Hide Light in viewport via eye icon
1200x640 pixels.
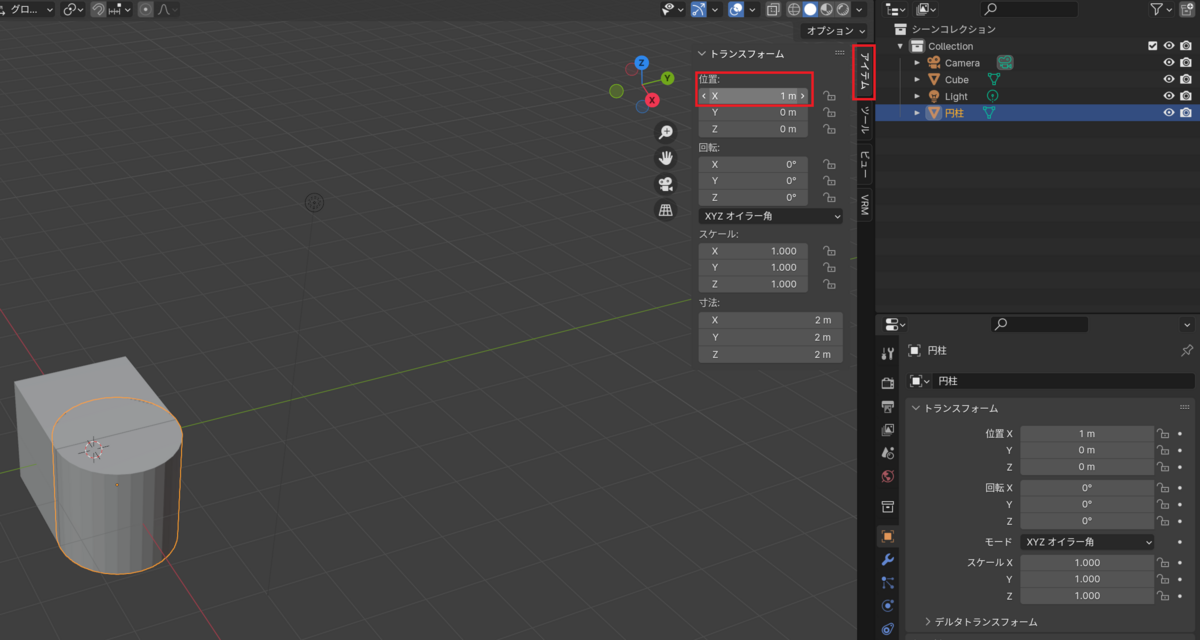pos(1169,97)
